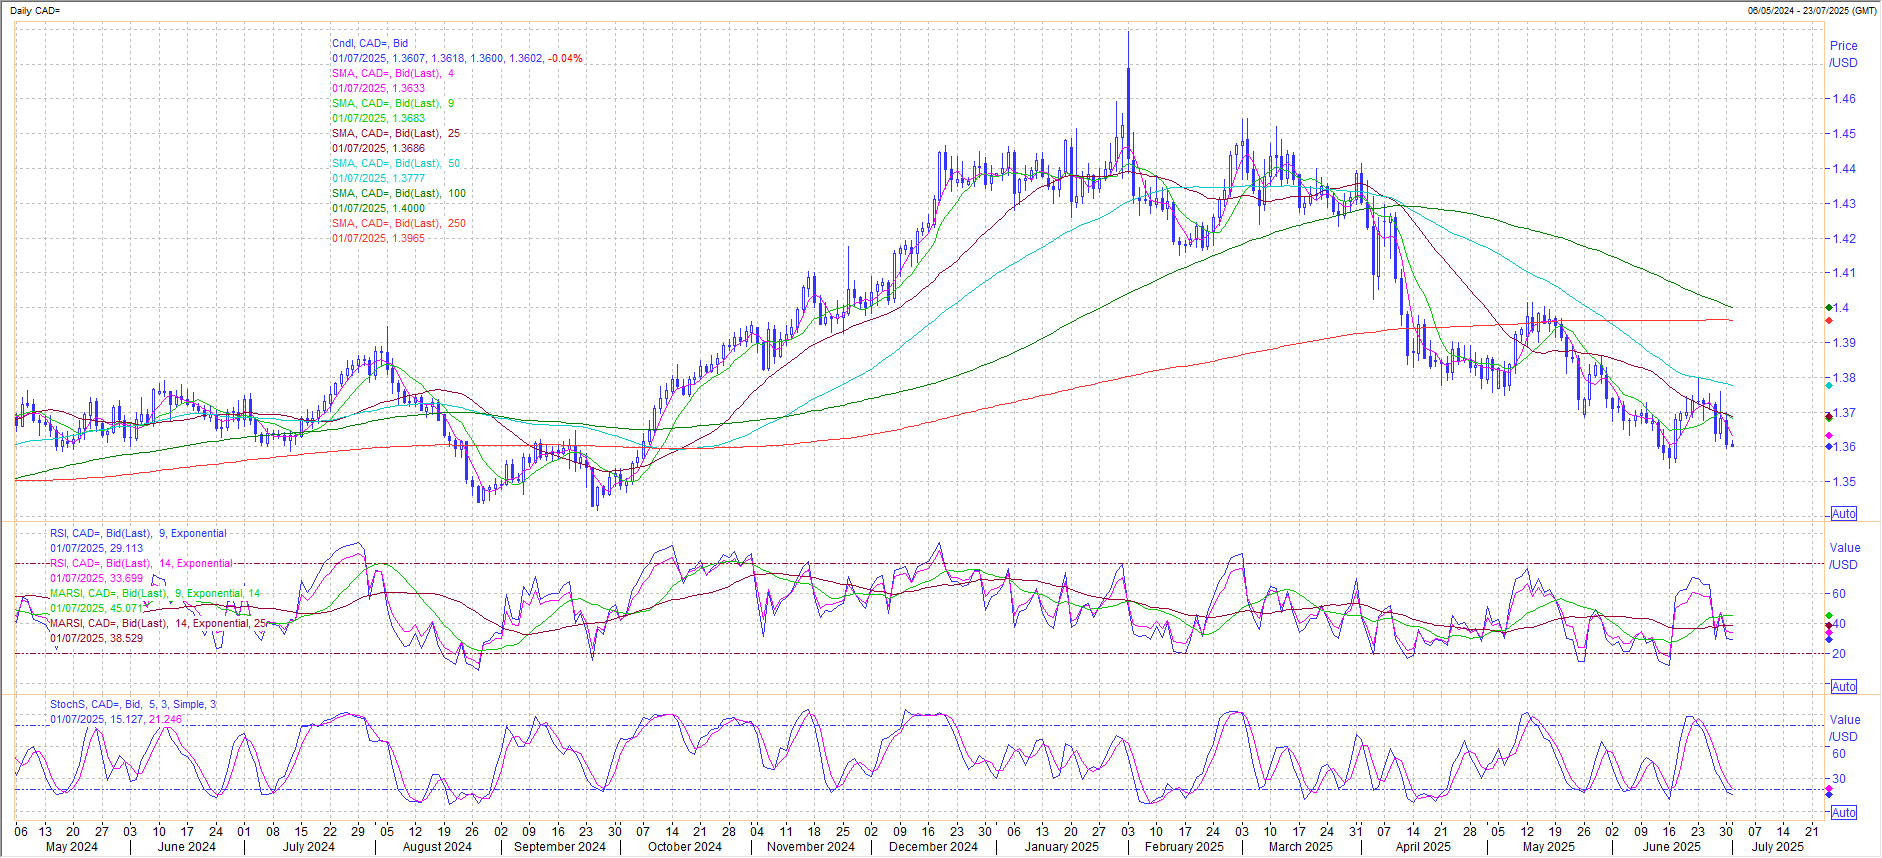The width and height of the screenshot is (1882, 858).
Task: Click the MARSI value '01/07/2025, 38.529'
Action: (96, 638)
